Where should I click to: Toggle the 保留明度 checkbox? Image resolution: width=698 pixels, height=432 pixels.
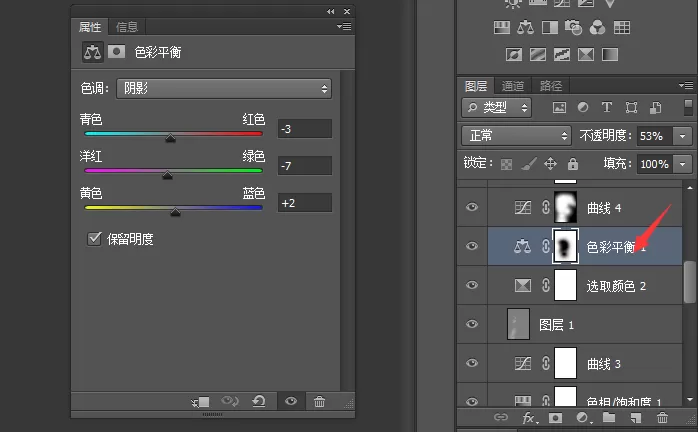94,239
